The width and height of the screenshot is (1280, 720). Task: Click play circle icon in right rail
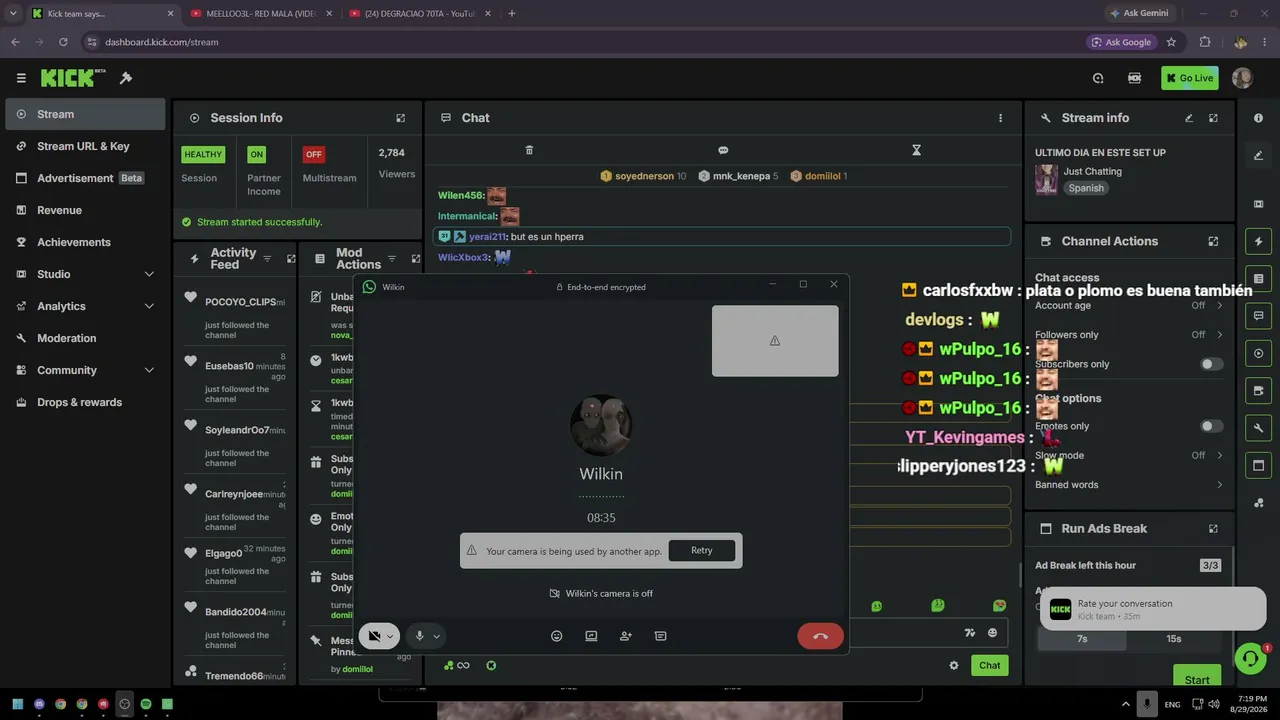click(1258, 353)
